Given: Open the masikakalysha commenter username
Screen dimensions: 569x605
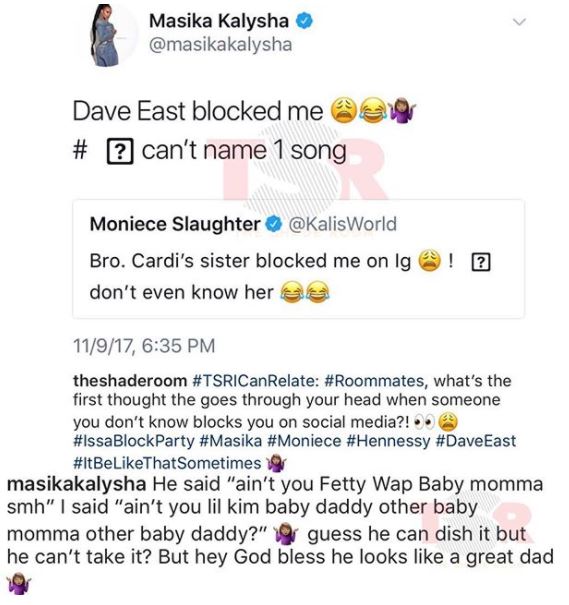Looking at the screenshot, I should pyautogui.click(x=76, y=484).
